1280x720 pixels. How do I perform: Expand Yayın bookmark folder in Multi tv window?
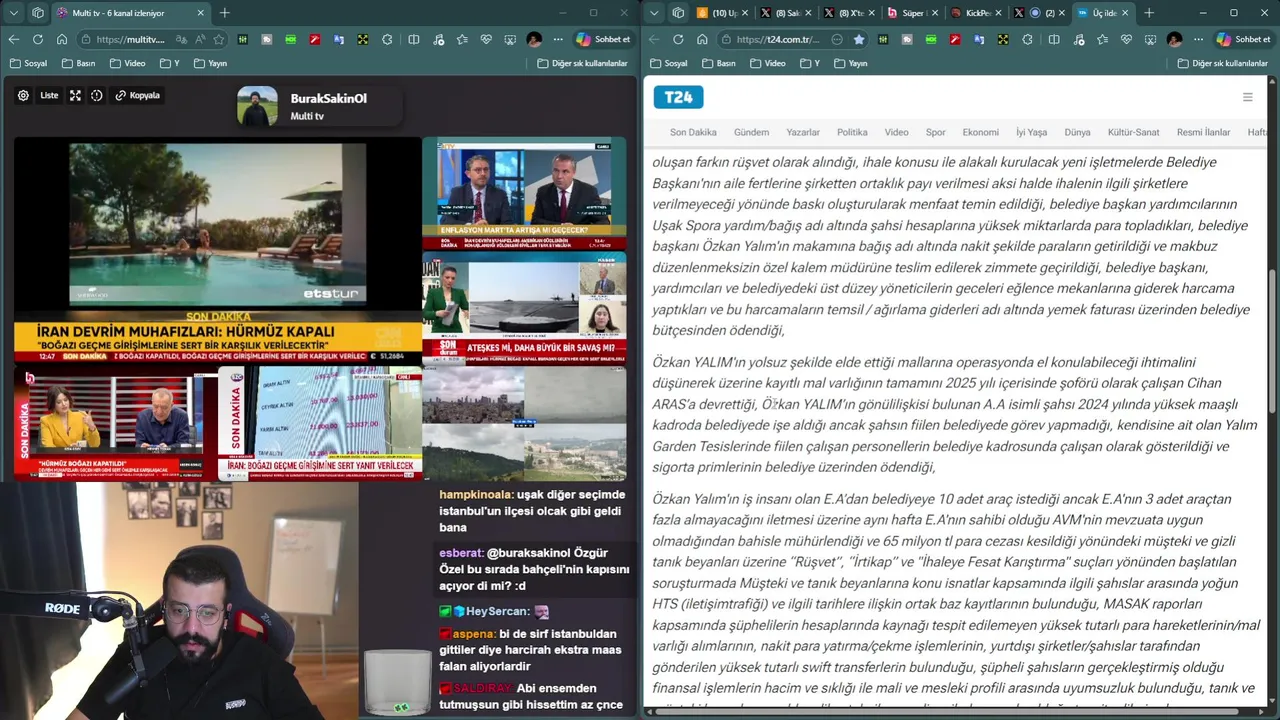point(210,63)
